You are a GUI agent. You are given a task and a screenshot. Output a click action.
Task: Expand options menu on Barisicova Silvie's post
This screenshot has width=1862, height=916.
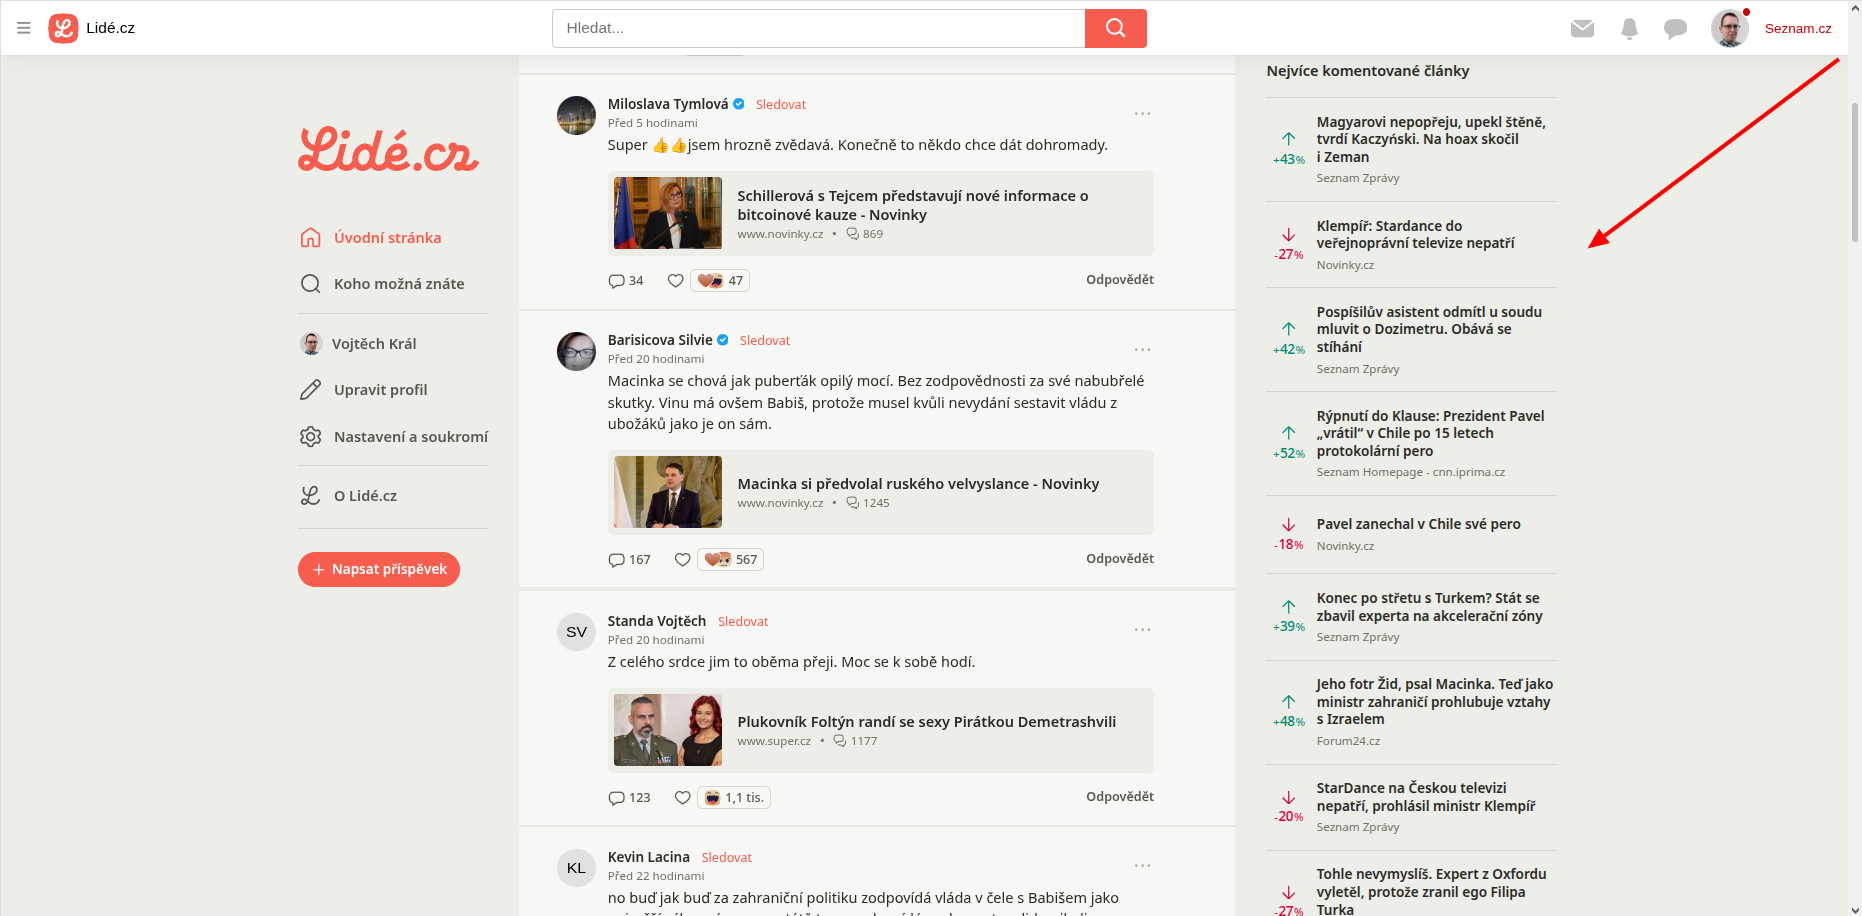pos(1142,350)
